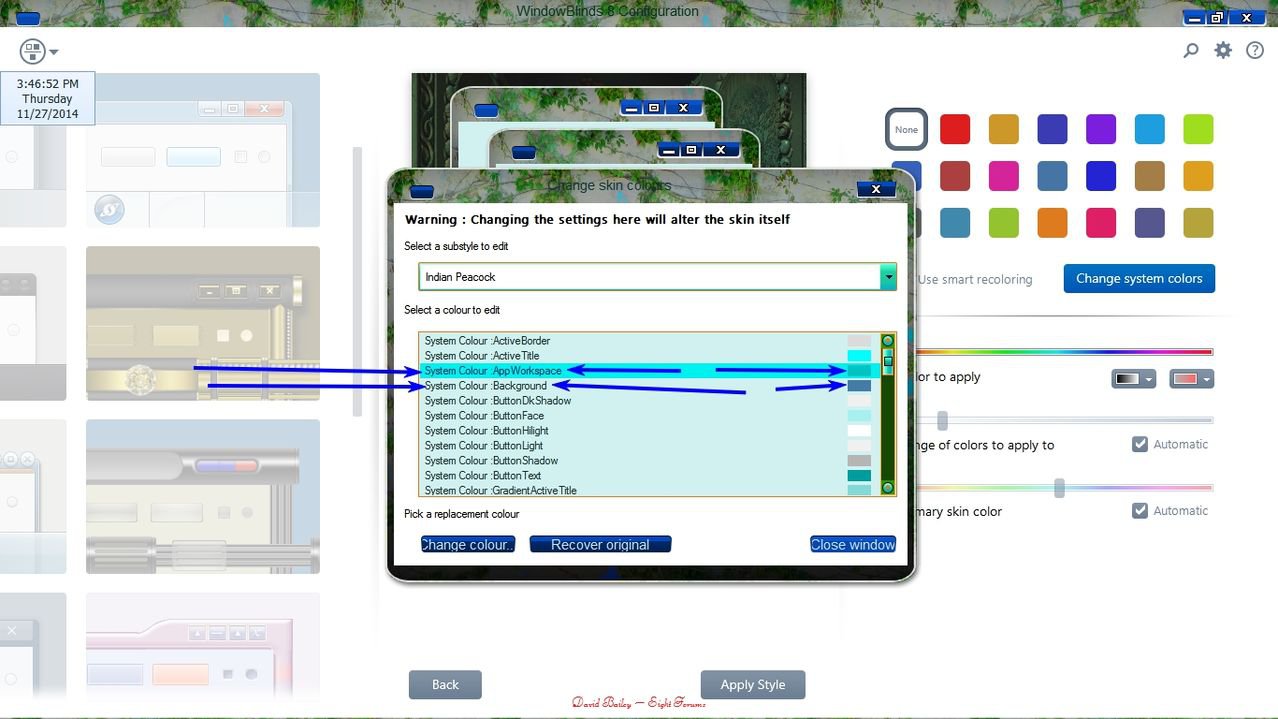The height and width of the screenshot is (719, 1278).
Task: Select System Colour :ButtonDkShadow row
Action: coord(648,401)
